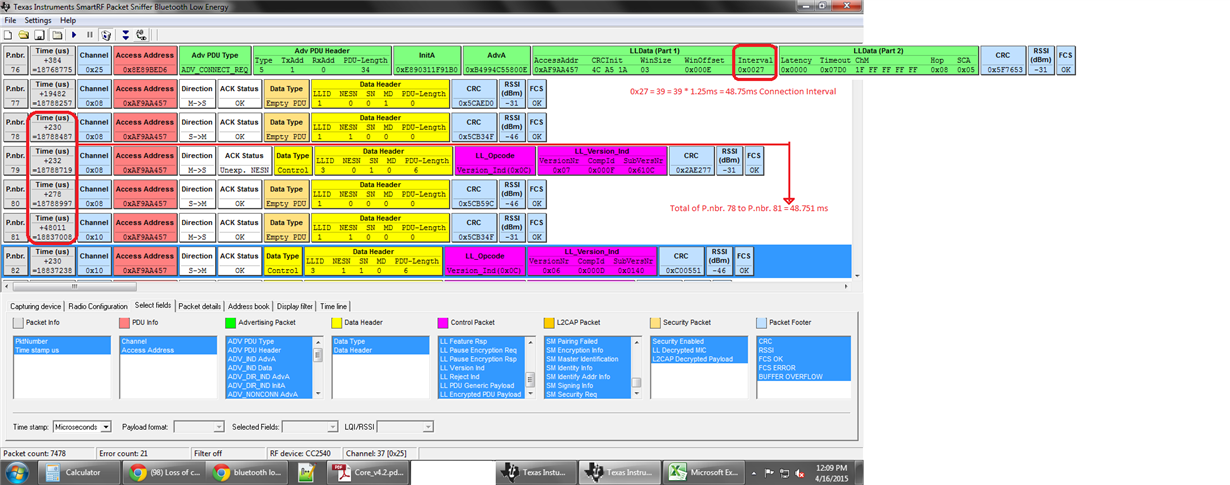Click the Security Packet tan color swatch

coord(656,323)
